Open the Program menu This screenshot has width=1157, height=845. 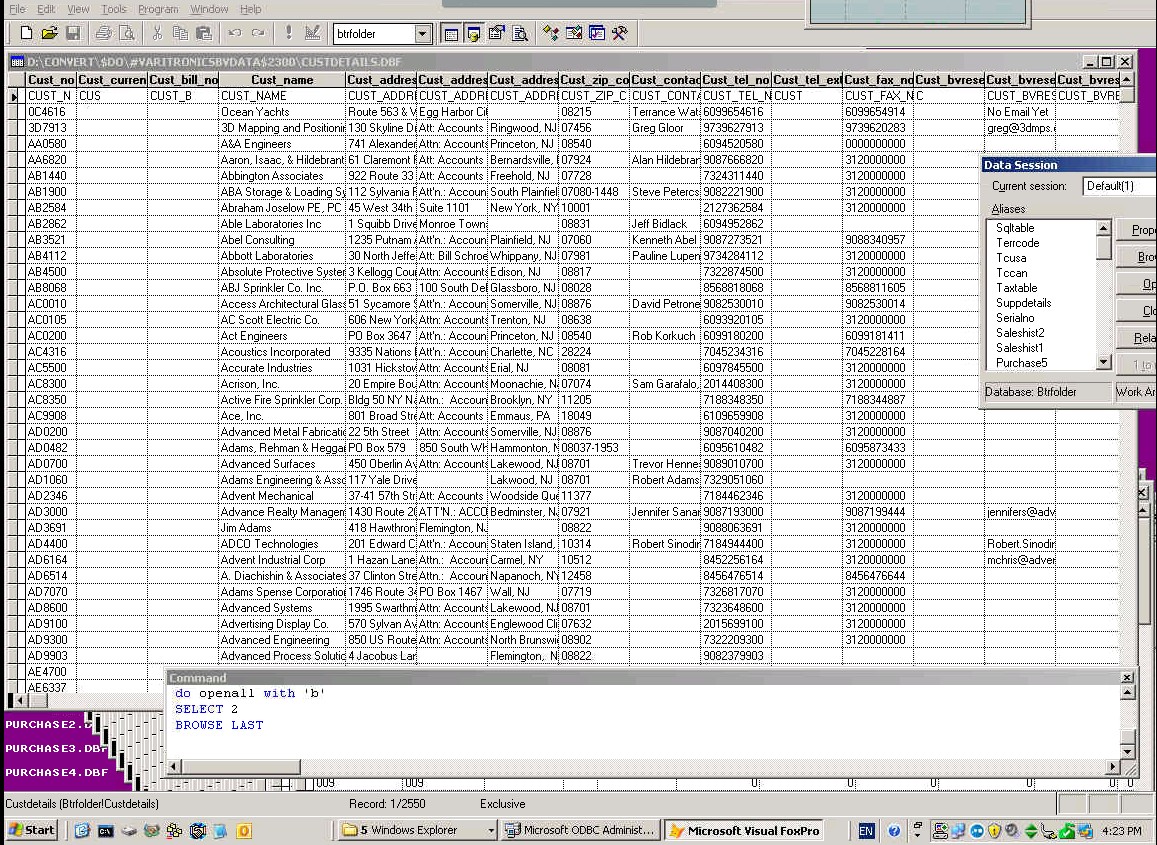(158, 9)
